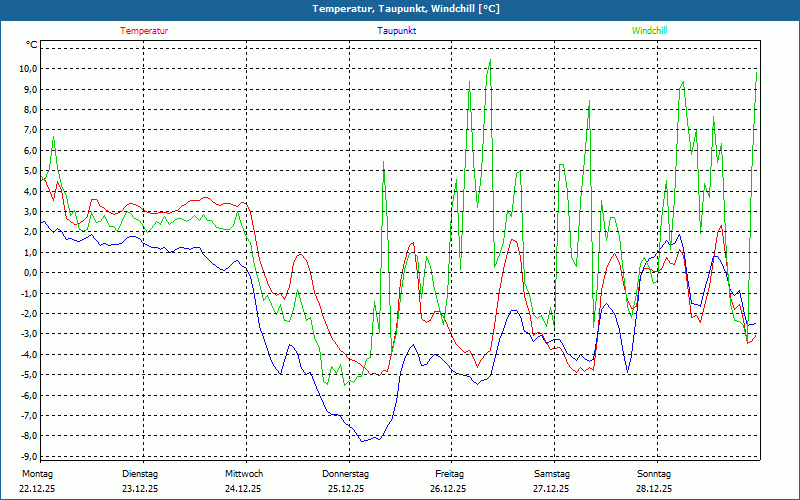
Task: Click the blue Taupunkt legend label
Action: click(397, 31)
